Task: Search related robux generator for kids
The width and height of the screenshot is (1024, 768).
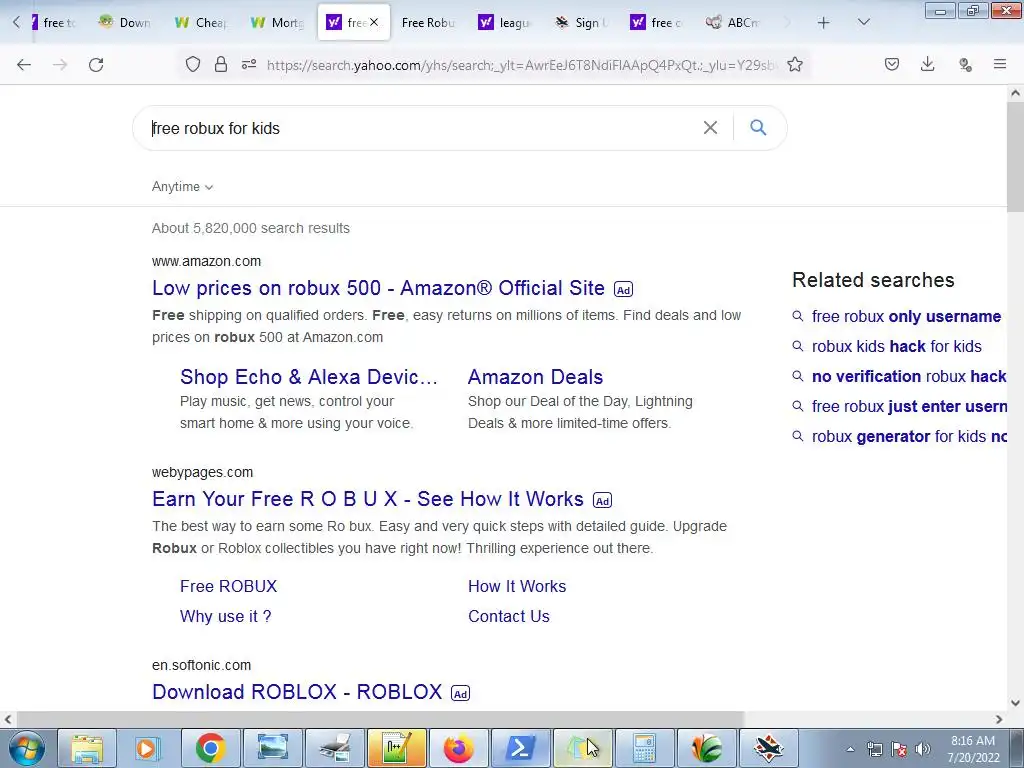Action: (908, 437)
